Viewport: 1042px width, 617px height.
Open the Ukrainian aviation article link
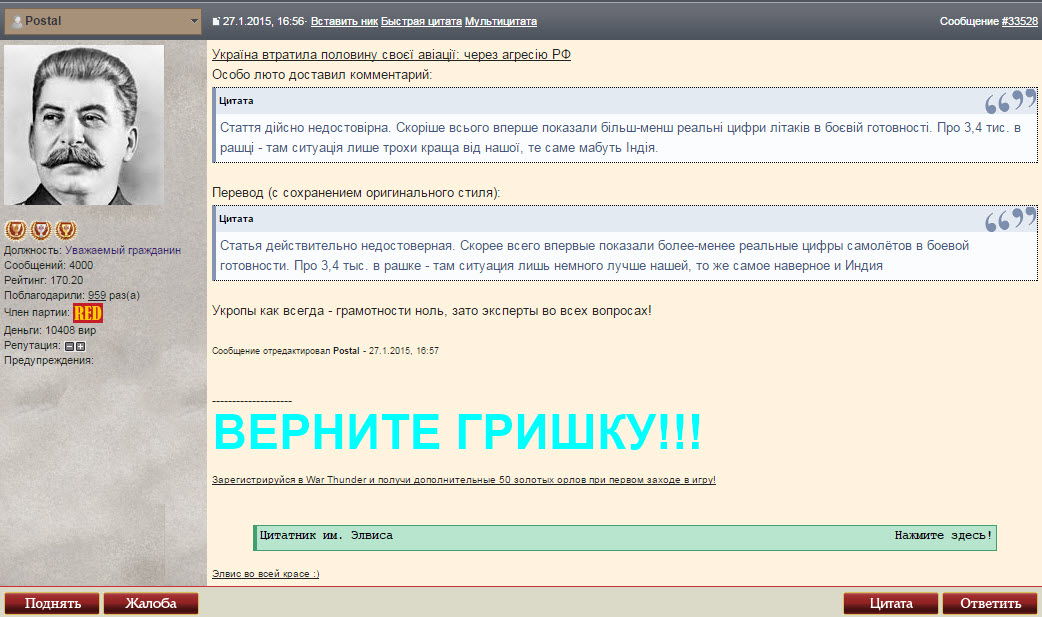pos(391,55)
